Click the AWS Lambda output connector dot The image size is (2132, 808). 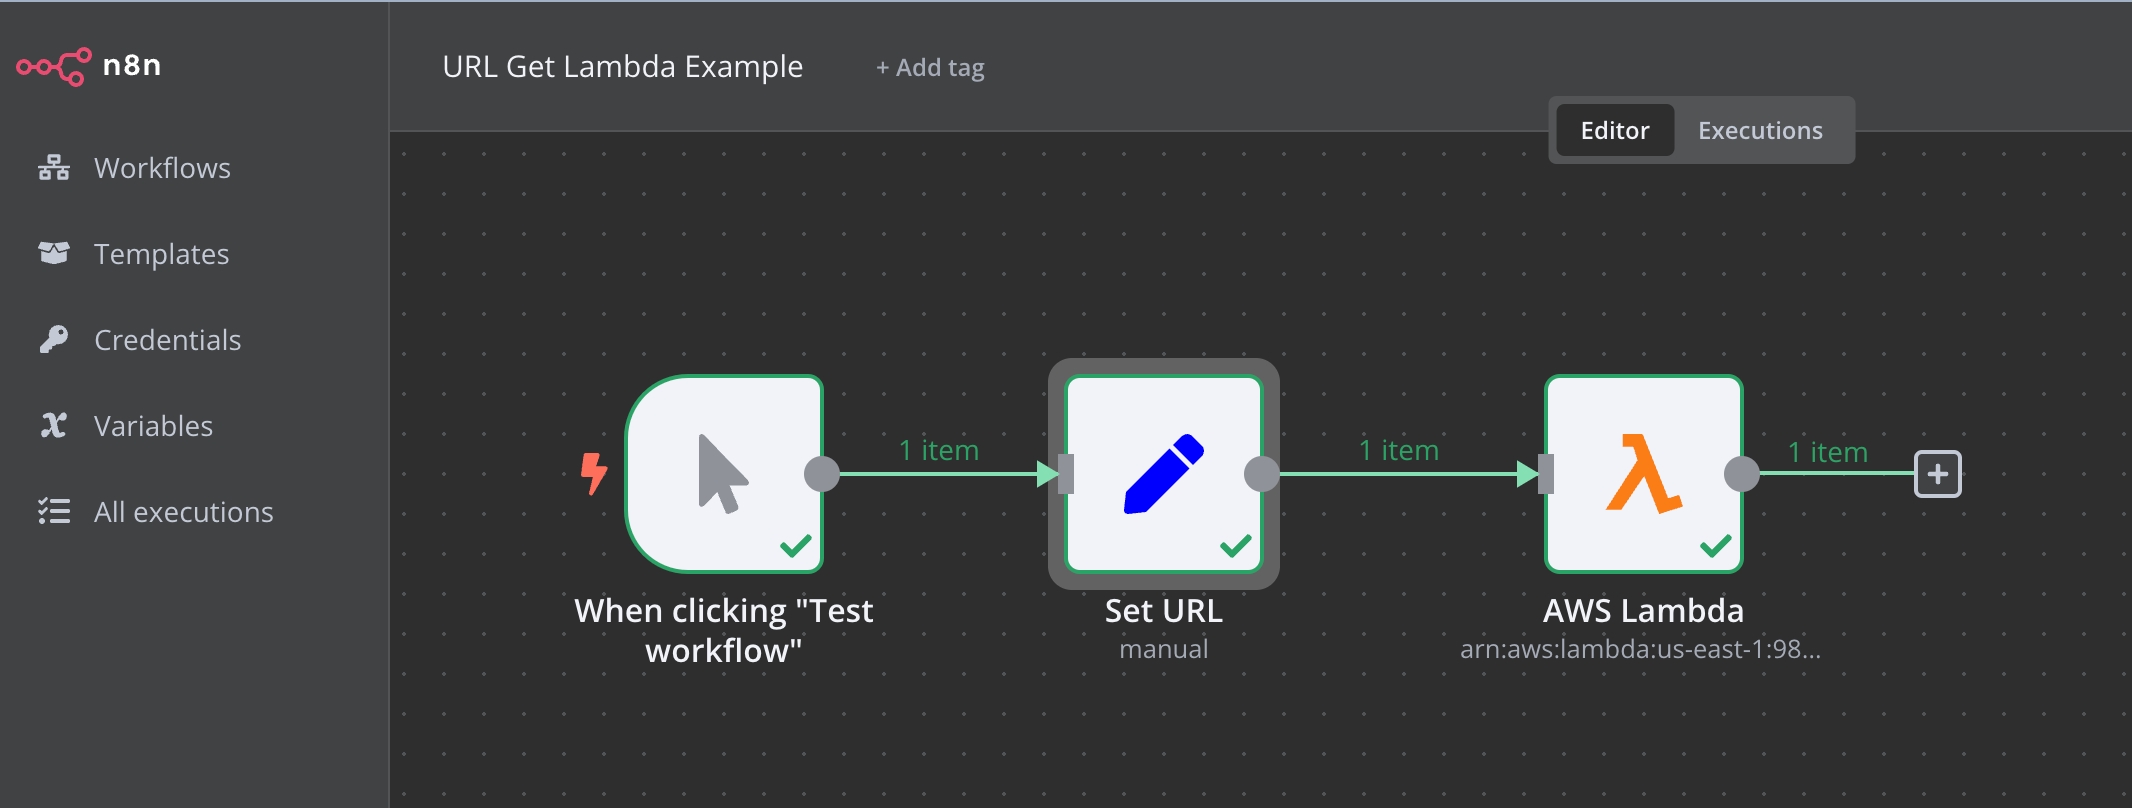(x=1742, y=474)
